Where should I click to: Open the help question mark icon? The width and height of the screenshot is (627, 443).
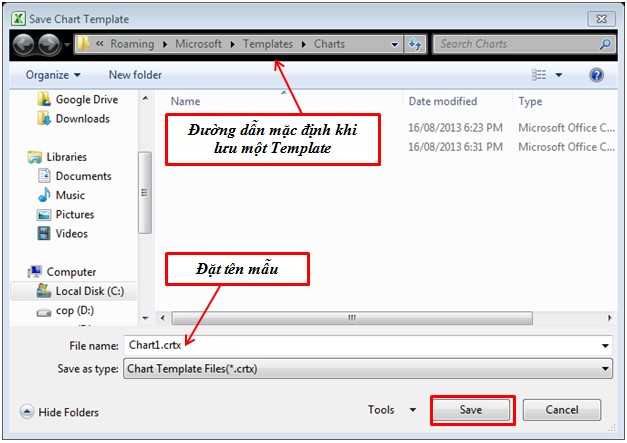tap(597, 75)
